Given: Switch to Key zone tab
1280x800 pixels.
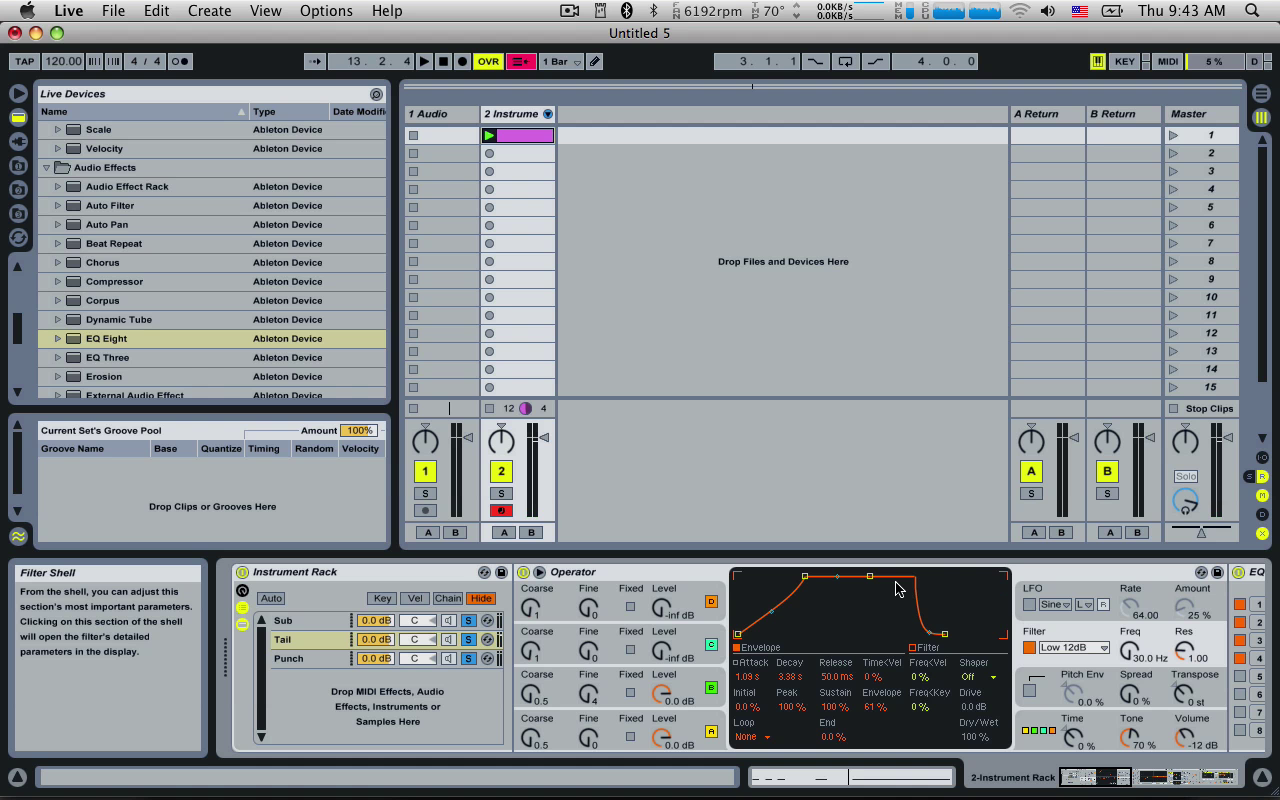Looking at the screenshot, I should 382,598.
